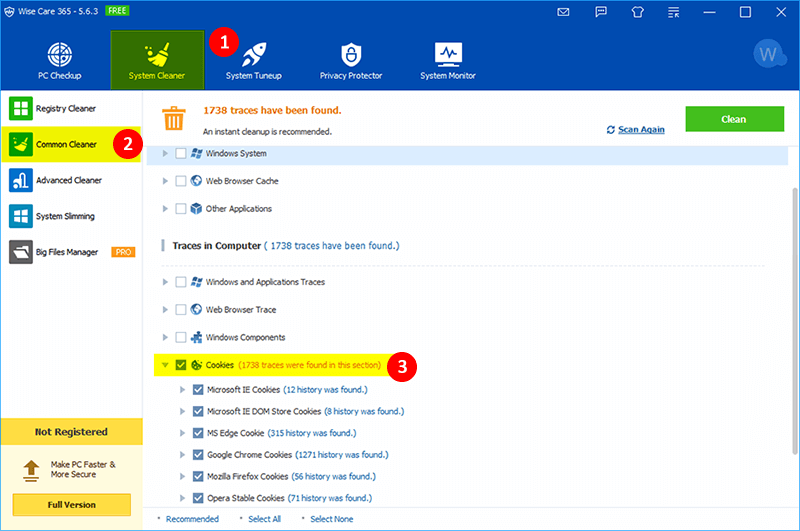800x531 pixels.
Task: Uncheck the Cookies section checkbox
Action: tap(181, 365)
